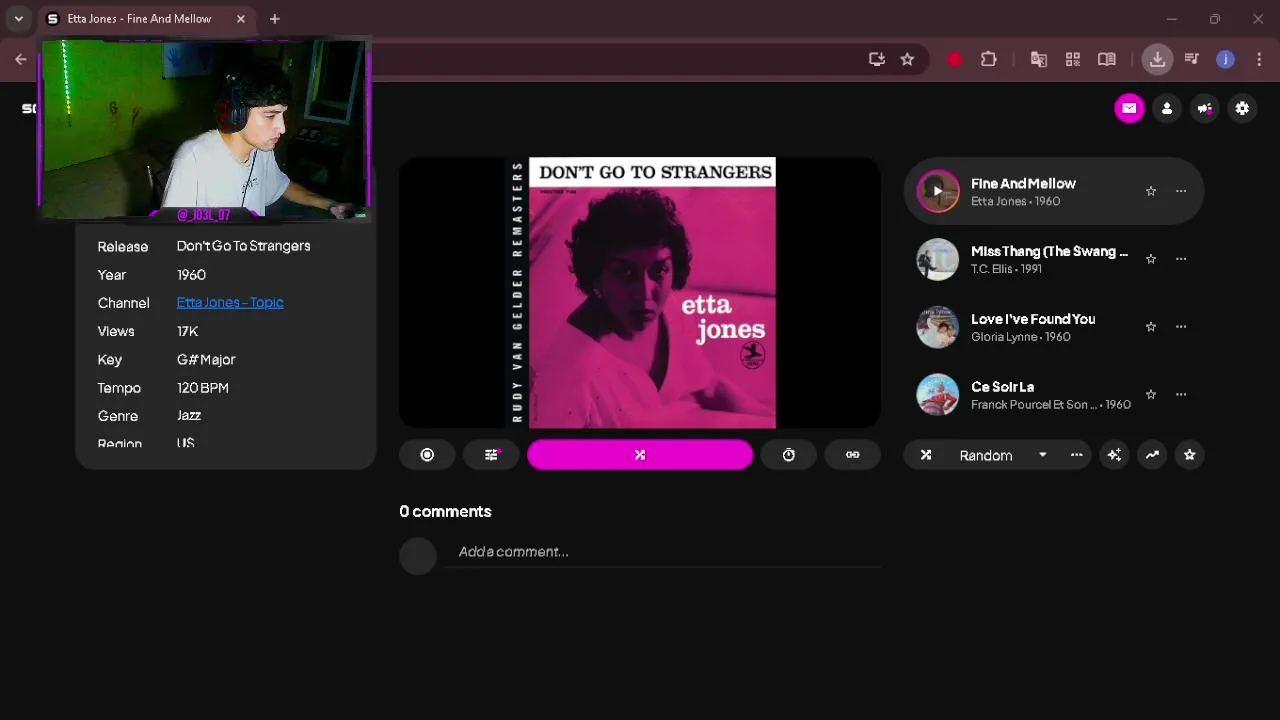
Task: Open the favorites star button below the playlist
Action: [x=1189, y=455]
